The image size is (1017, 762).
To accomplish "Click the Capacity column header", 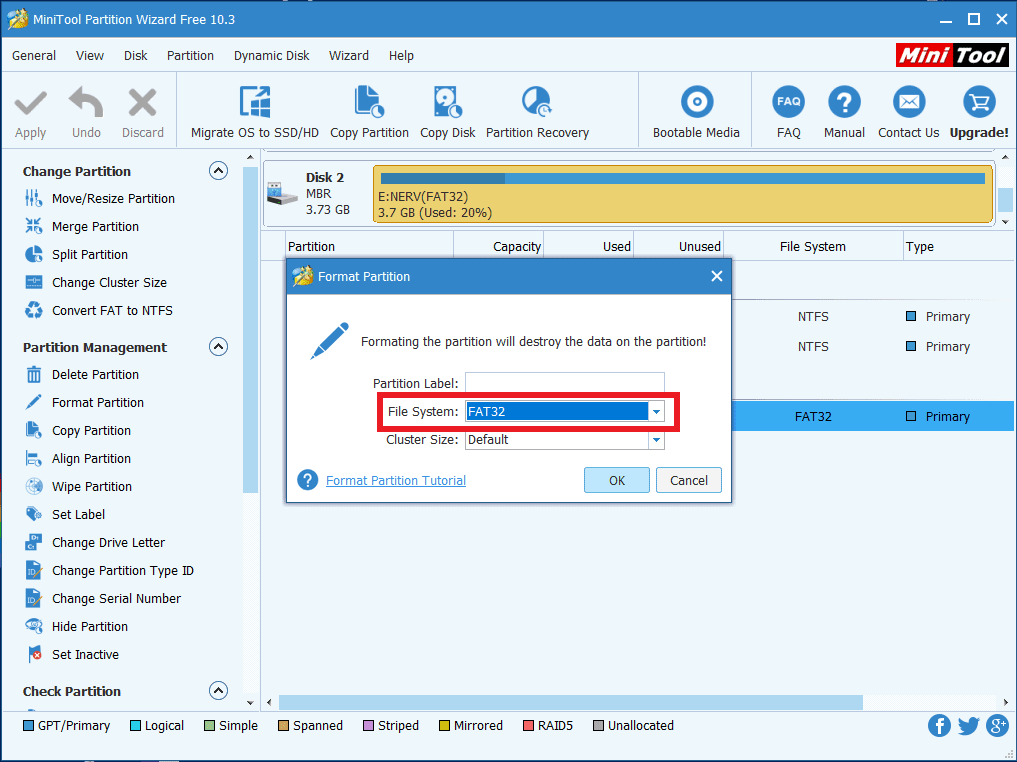I will [x=498, y=246].
